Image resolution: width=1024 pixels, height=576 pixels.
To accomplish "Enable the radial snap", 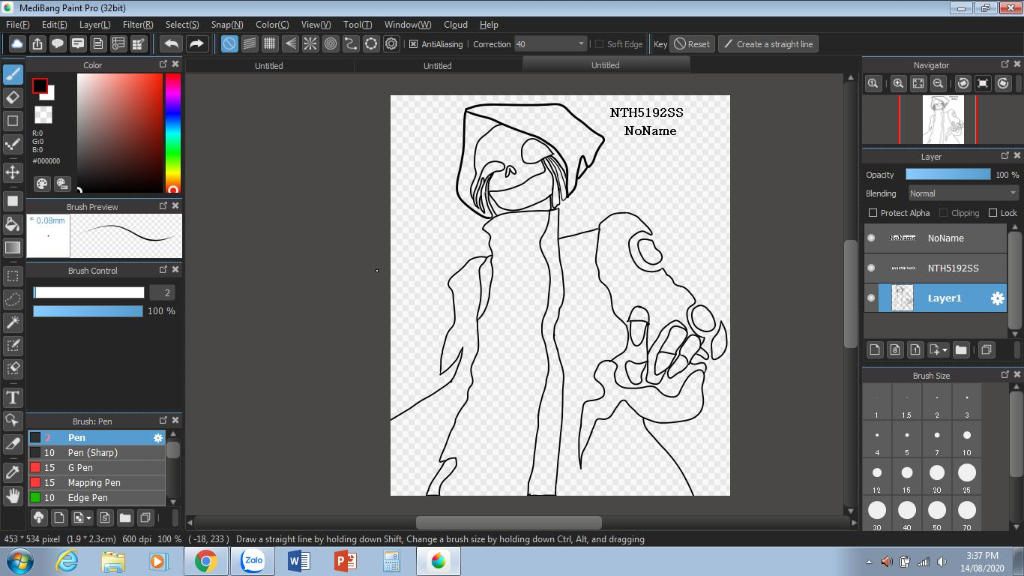I will [x=310, y=44].
